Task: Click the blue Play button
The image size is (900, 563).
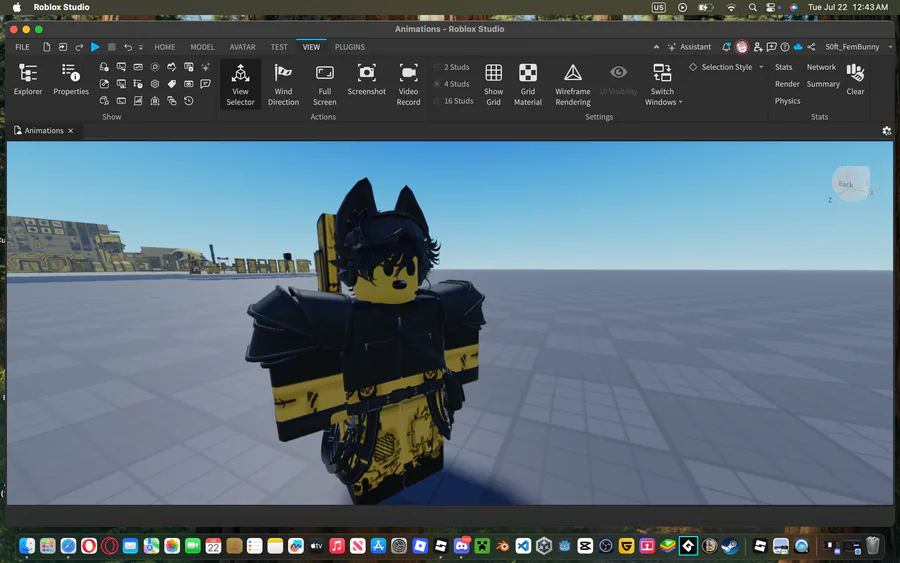Action: [x=95, y=47]
